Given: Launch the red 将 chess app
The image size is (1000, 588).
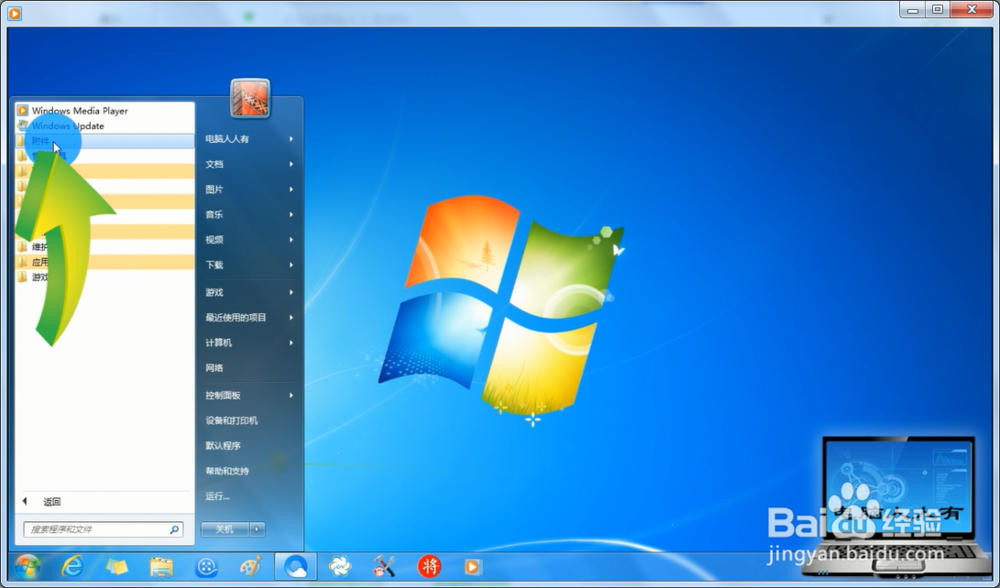Looking at the screenshot, I should click(429, 566).
